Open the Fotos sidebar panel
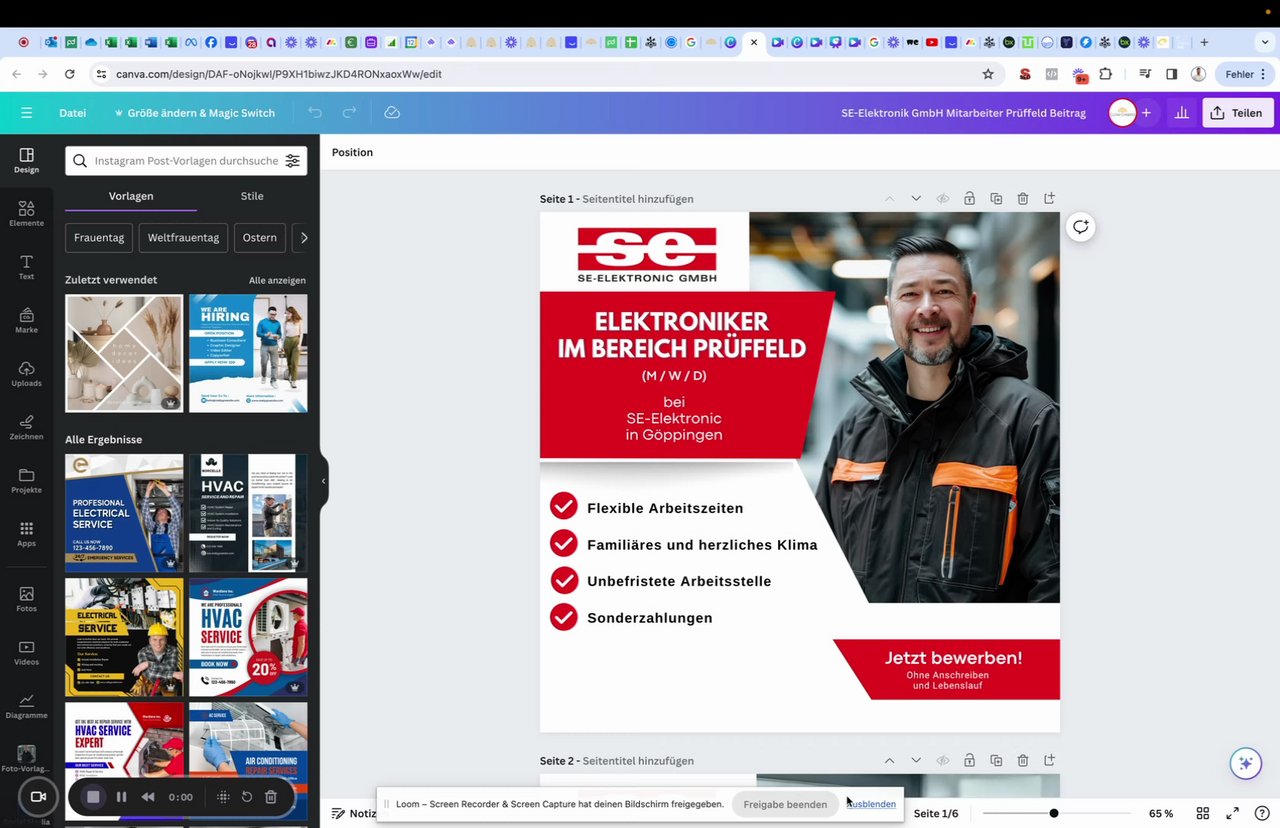This screenshot has height=828, width=1280. (x=27, y=599)
